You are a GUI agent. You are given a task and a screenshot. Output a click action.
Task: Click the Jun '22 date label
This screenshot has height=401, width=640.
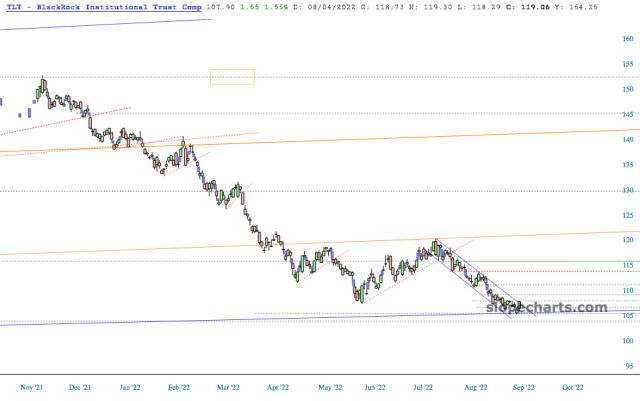375,387
